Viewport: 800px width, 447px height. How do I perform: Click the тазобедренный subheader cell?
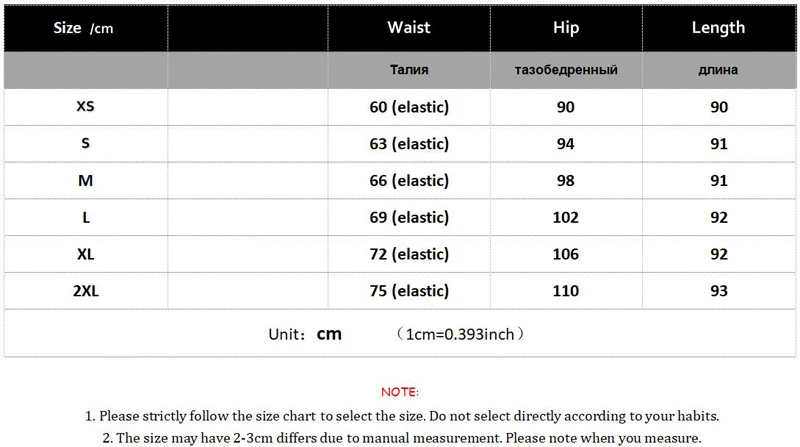pyautogui.click(x=566, y=70)
